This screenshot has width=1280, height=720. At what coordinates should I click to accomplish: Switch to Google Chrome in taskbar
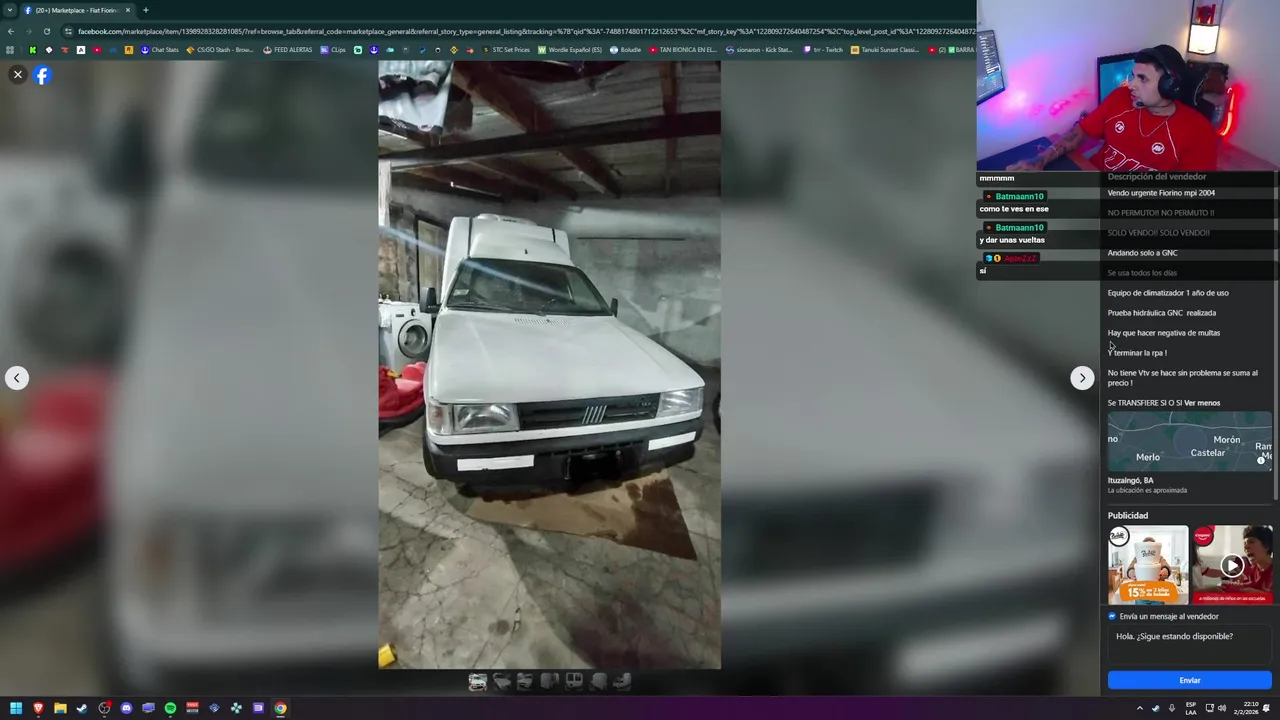pos(280,708)
